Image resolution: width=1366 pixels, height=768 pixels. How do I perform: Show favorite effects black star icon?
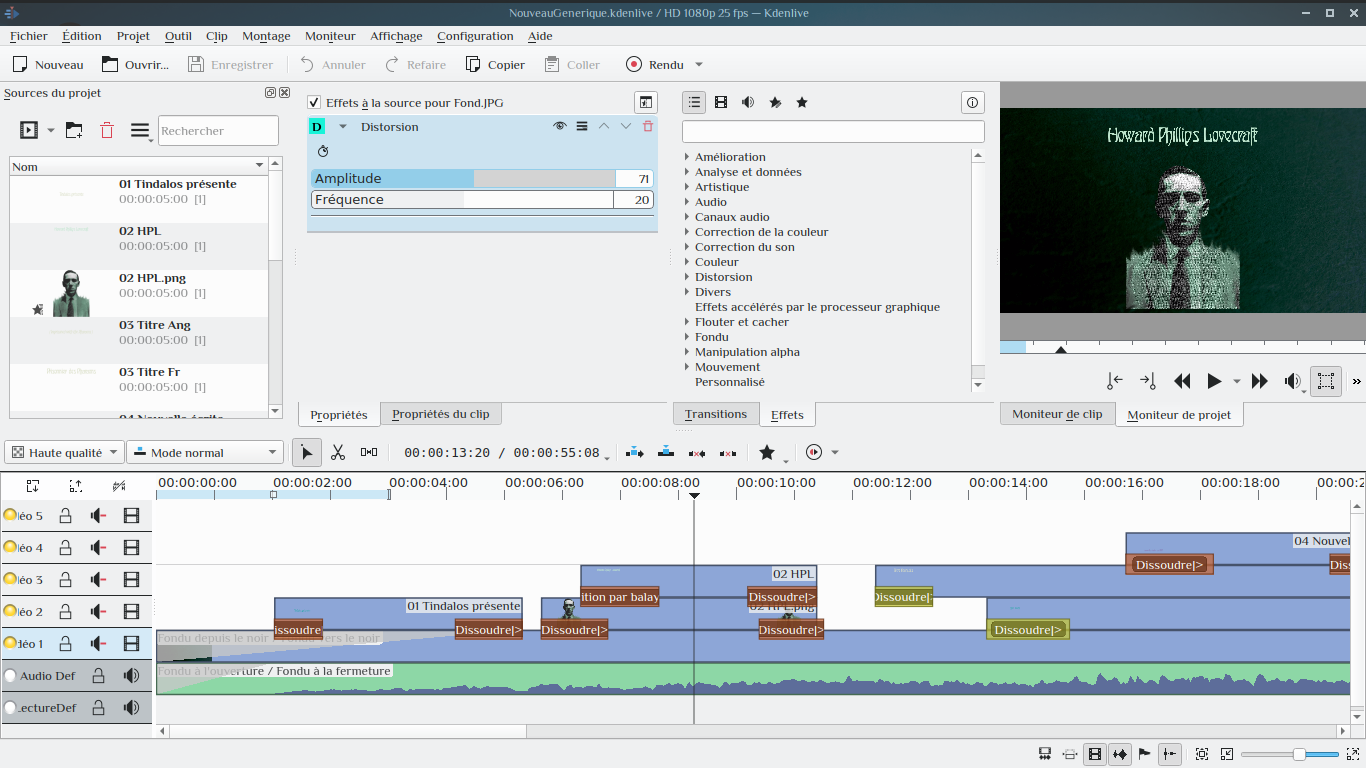[x=802, y=102]
